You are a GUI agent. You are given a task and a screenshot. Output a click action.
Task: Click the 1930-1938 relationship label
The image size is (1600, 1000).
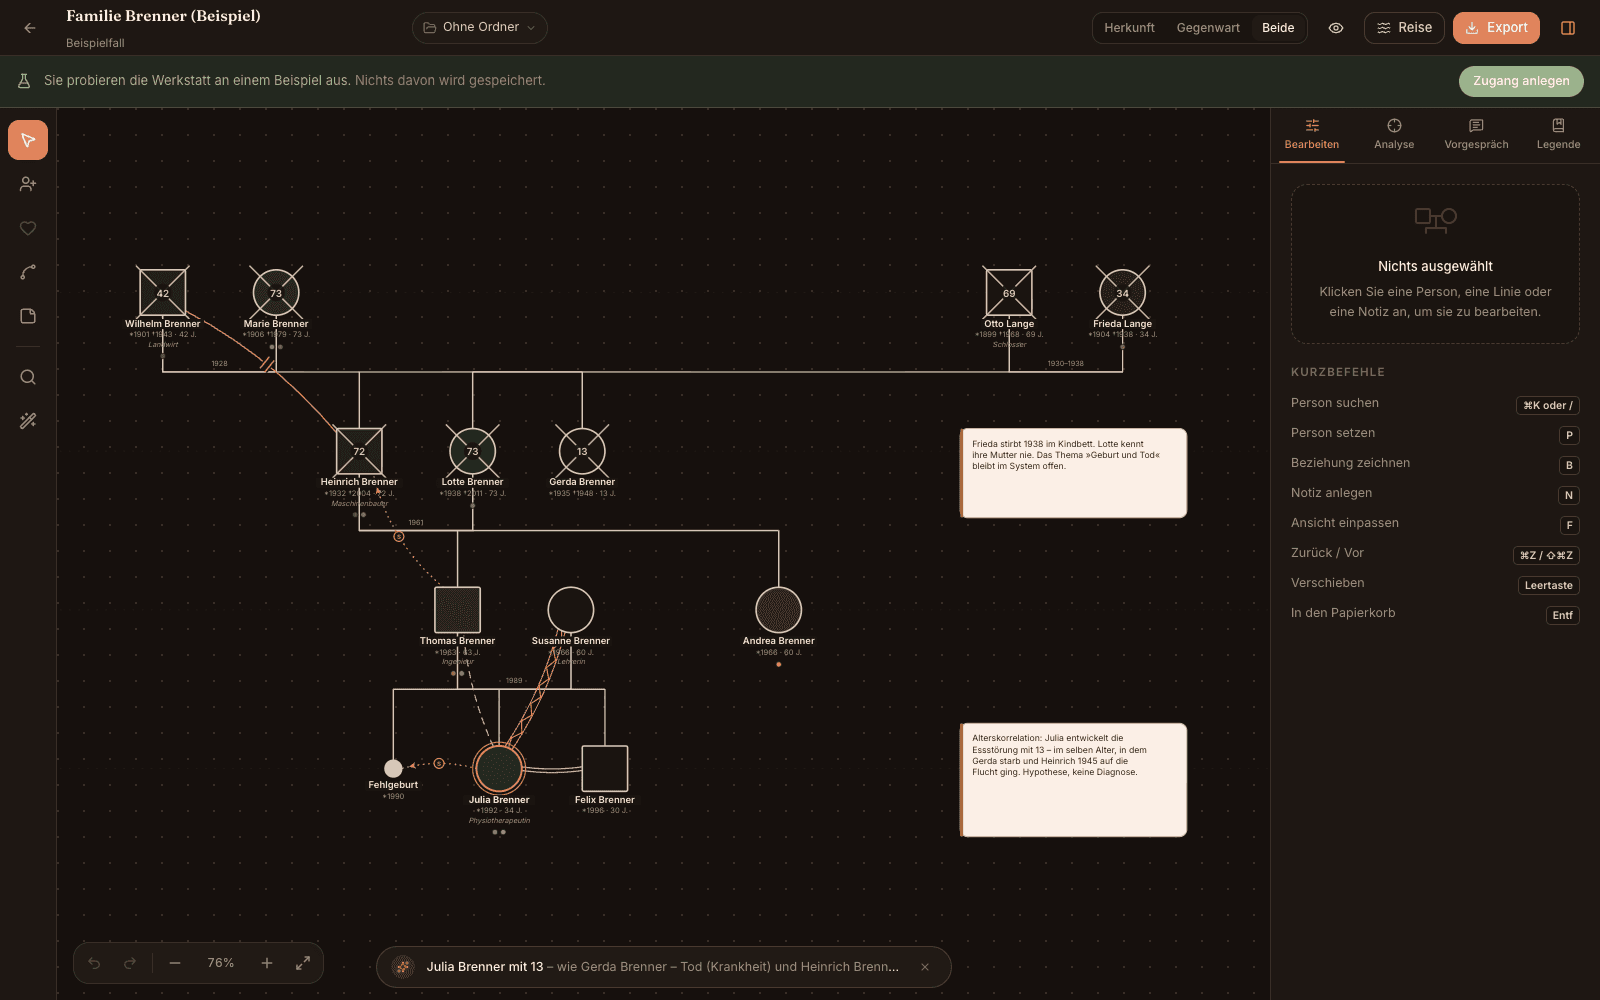pos(1065,363)
